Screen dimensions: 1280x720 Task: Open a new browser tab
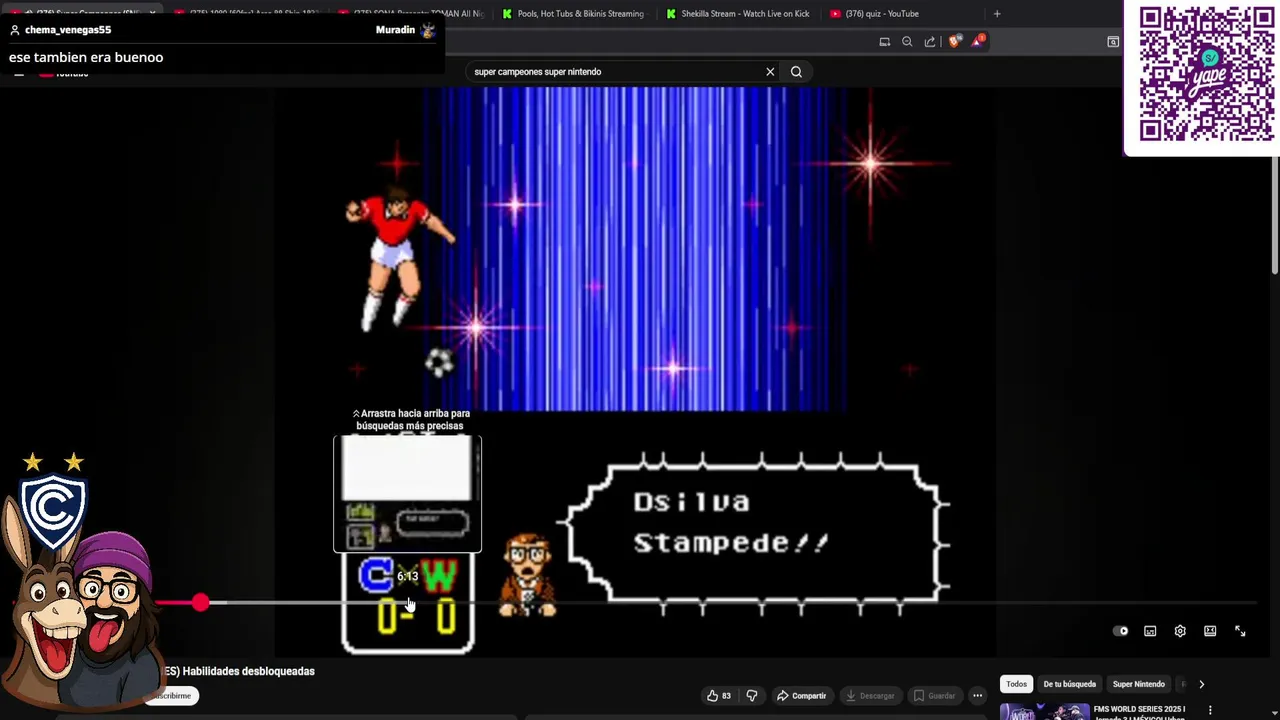click(996, 14)
